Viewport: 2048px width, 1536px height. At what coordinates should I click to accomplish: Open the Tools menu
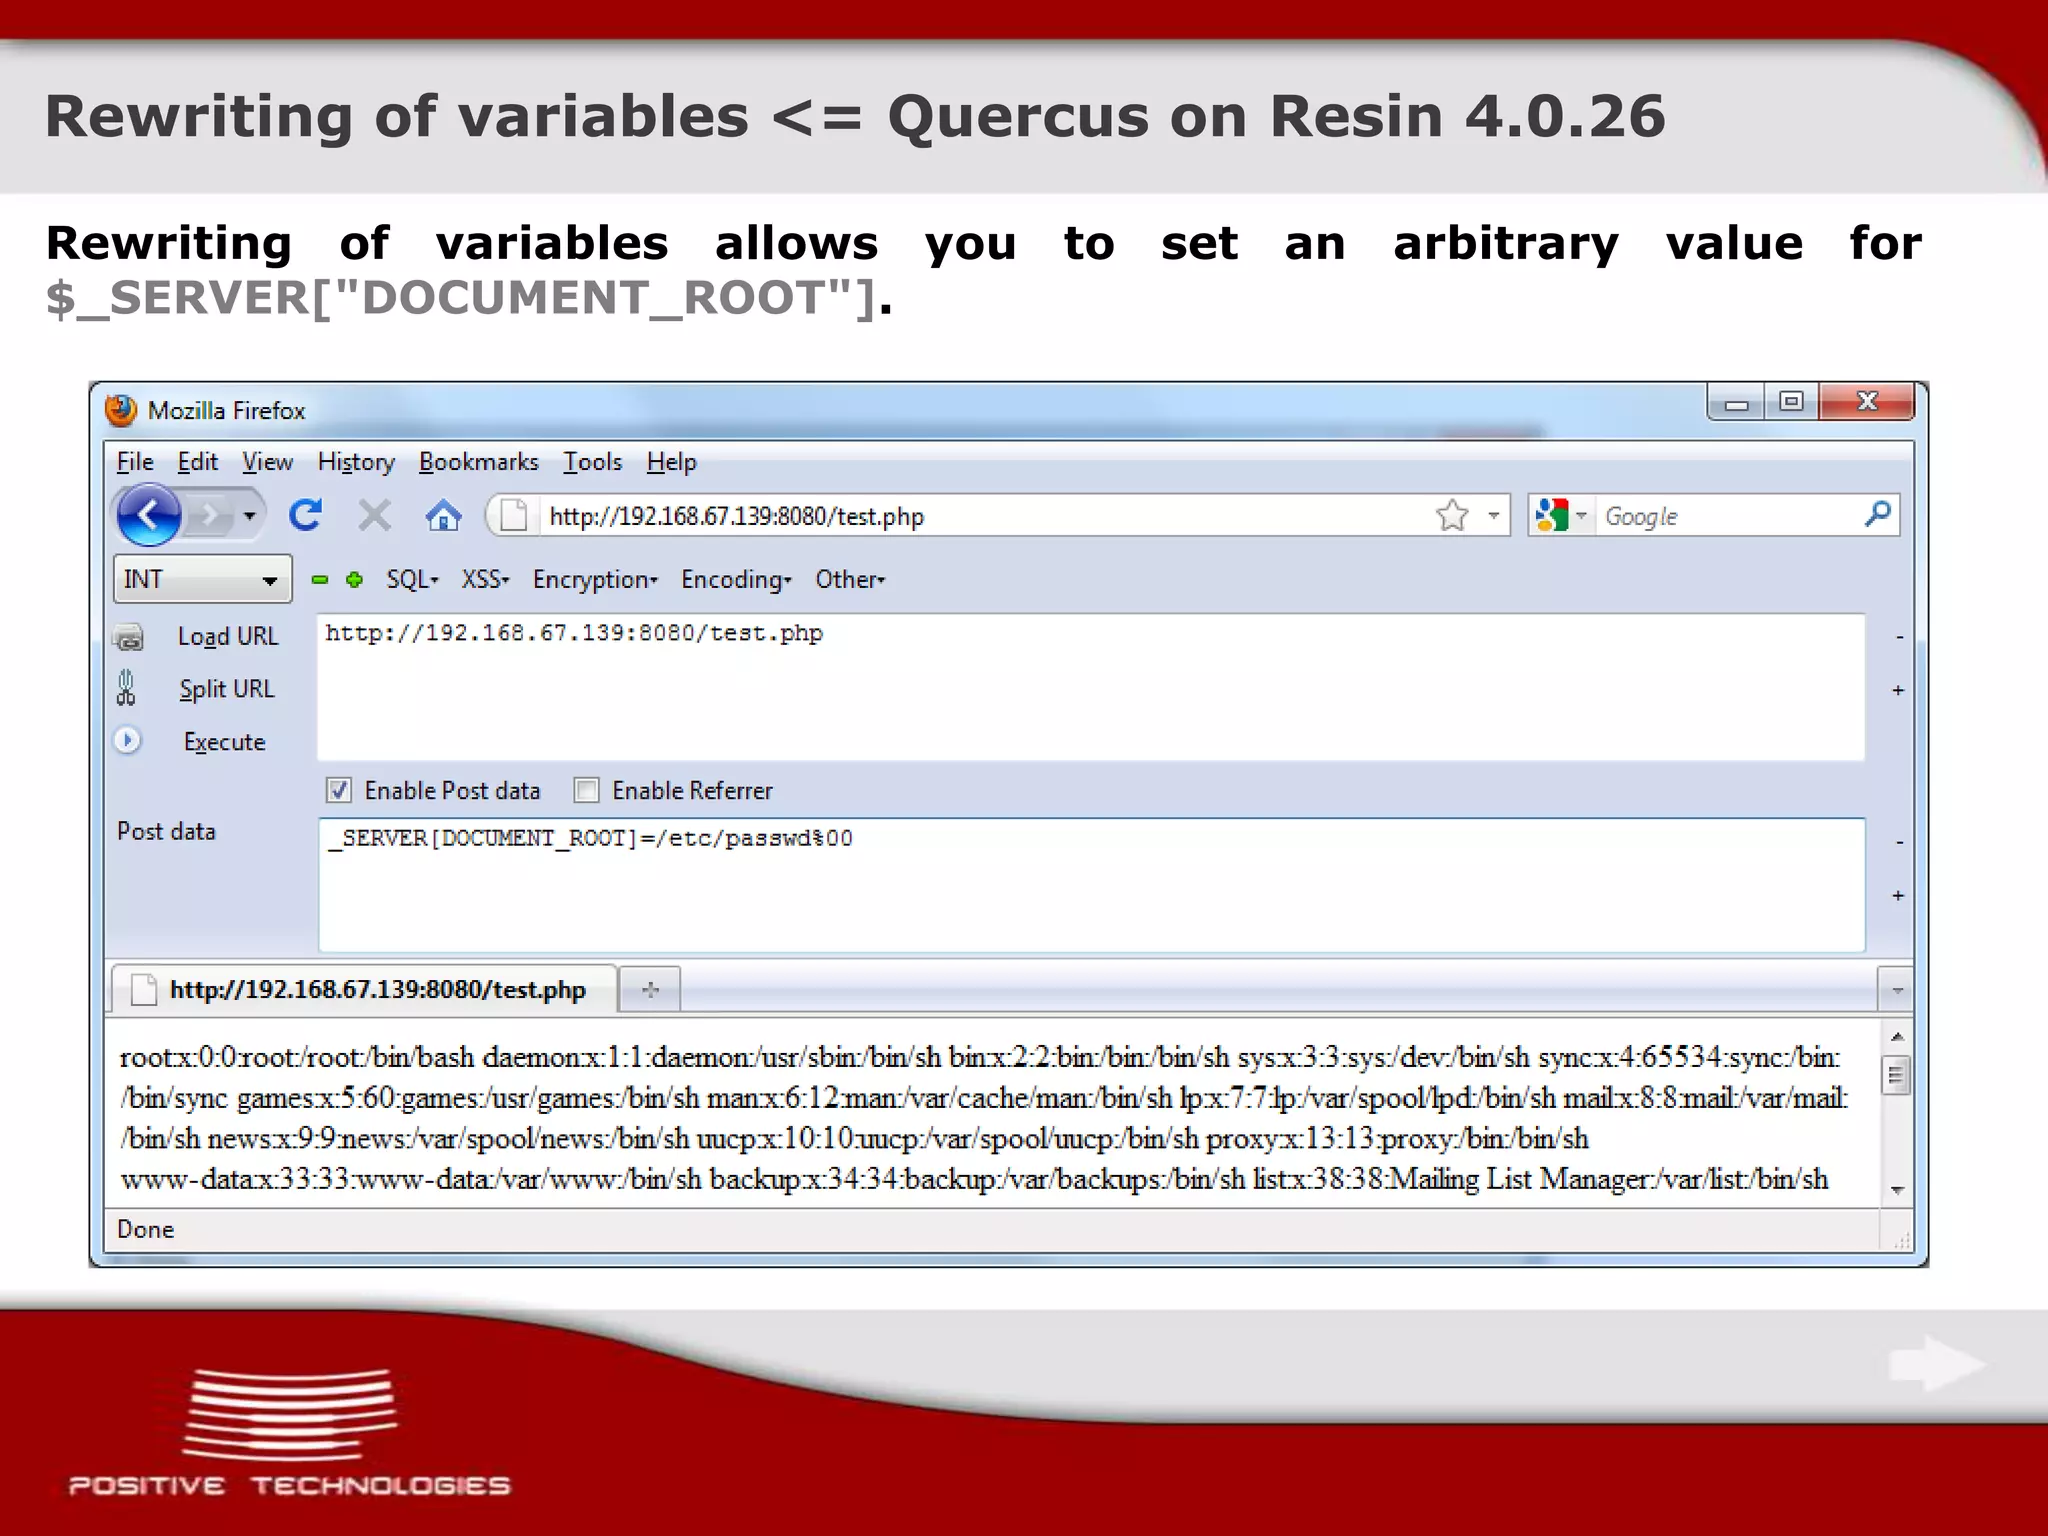[592, 462]
